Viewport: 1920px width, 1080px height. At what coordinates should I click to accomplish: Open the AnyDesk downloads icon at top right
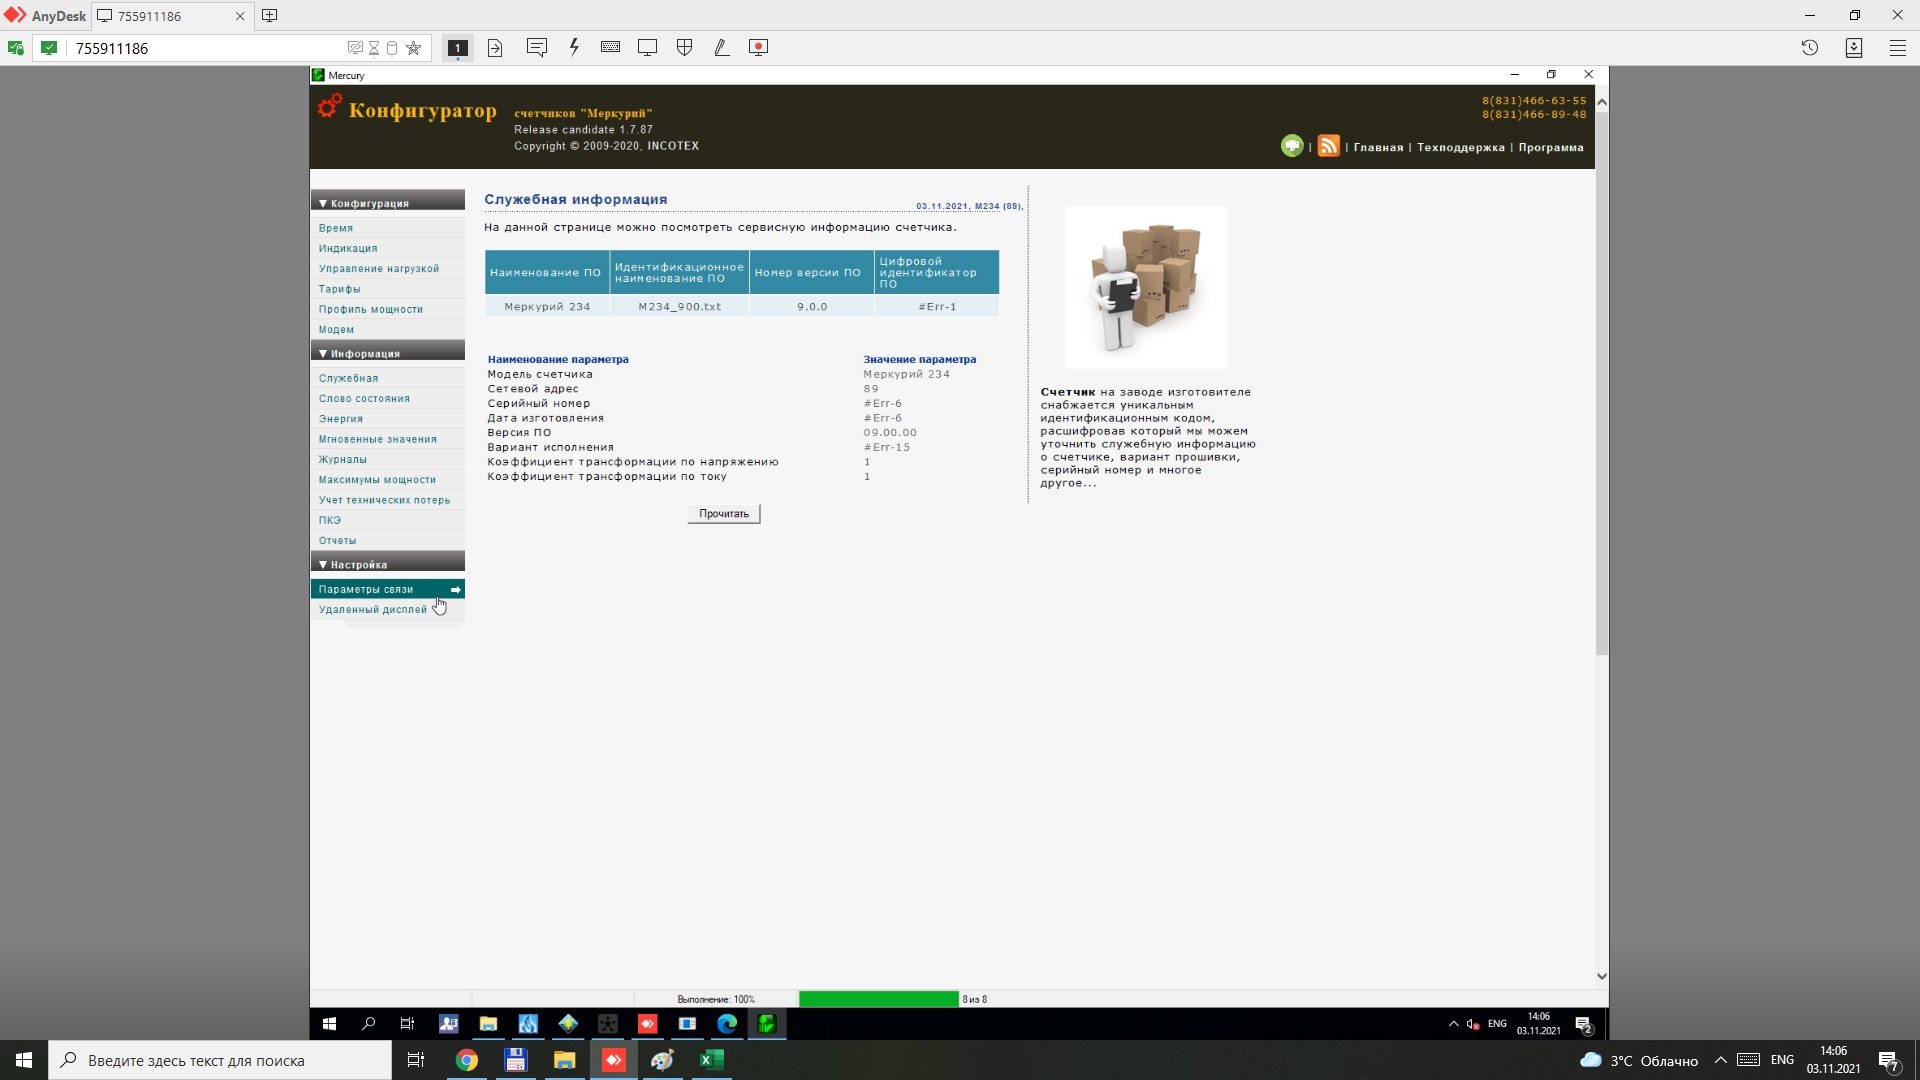[1854, 47]
